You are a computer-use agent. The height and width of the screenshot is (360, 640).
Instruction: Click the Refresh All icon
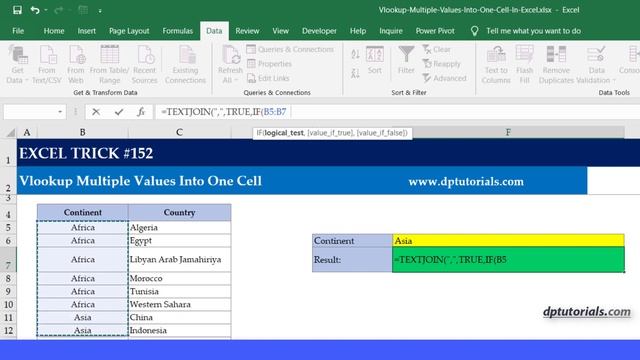click(231, 55)
